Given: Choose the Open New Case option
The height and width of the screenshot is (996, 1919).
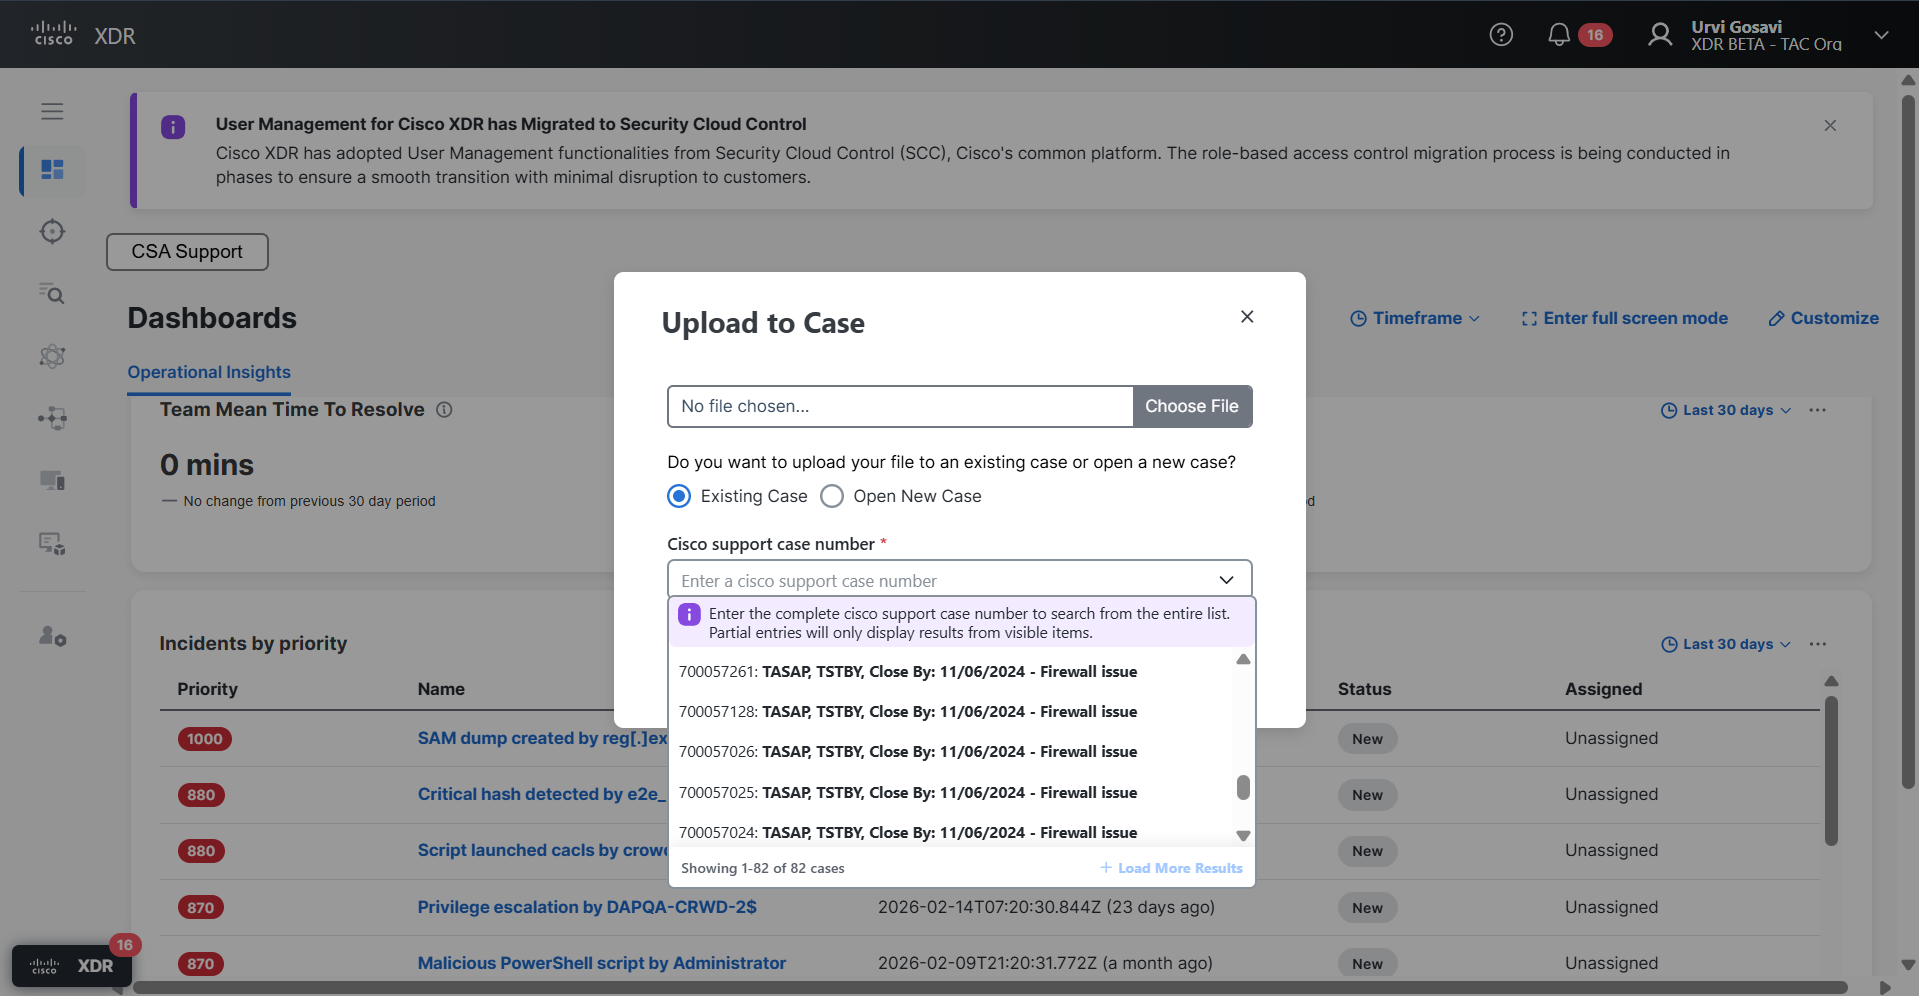Looking at the screenshot, I should [x=831, y=495].
